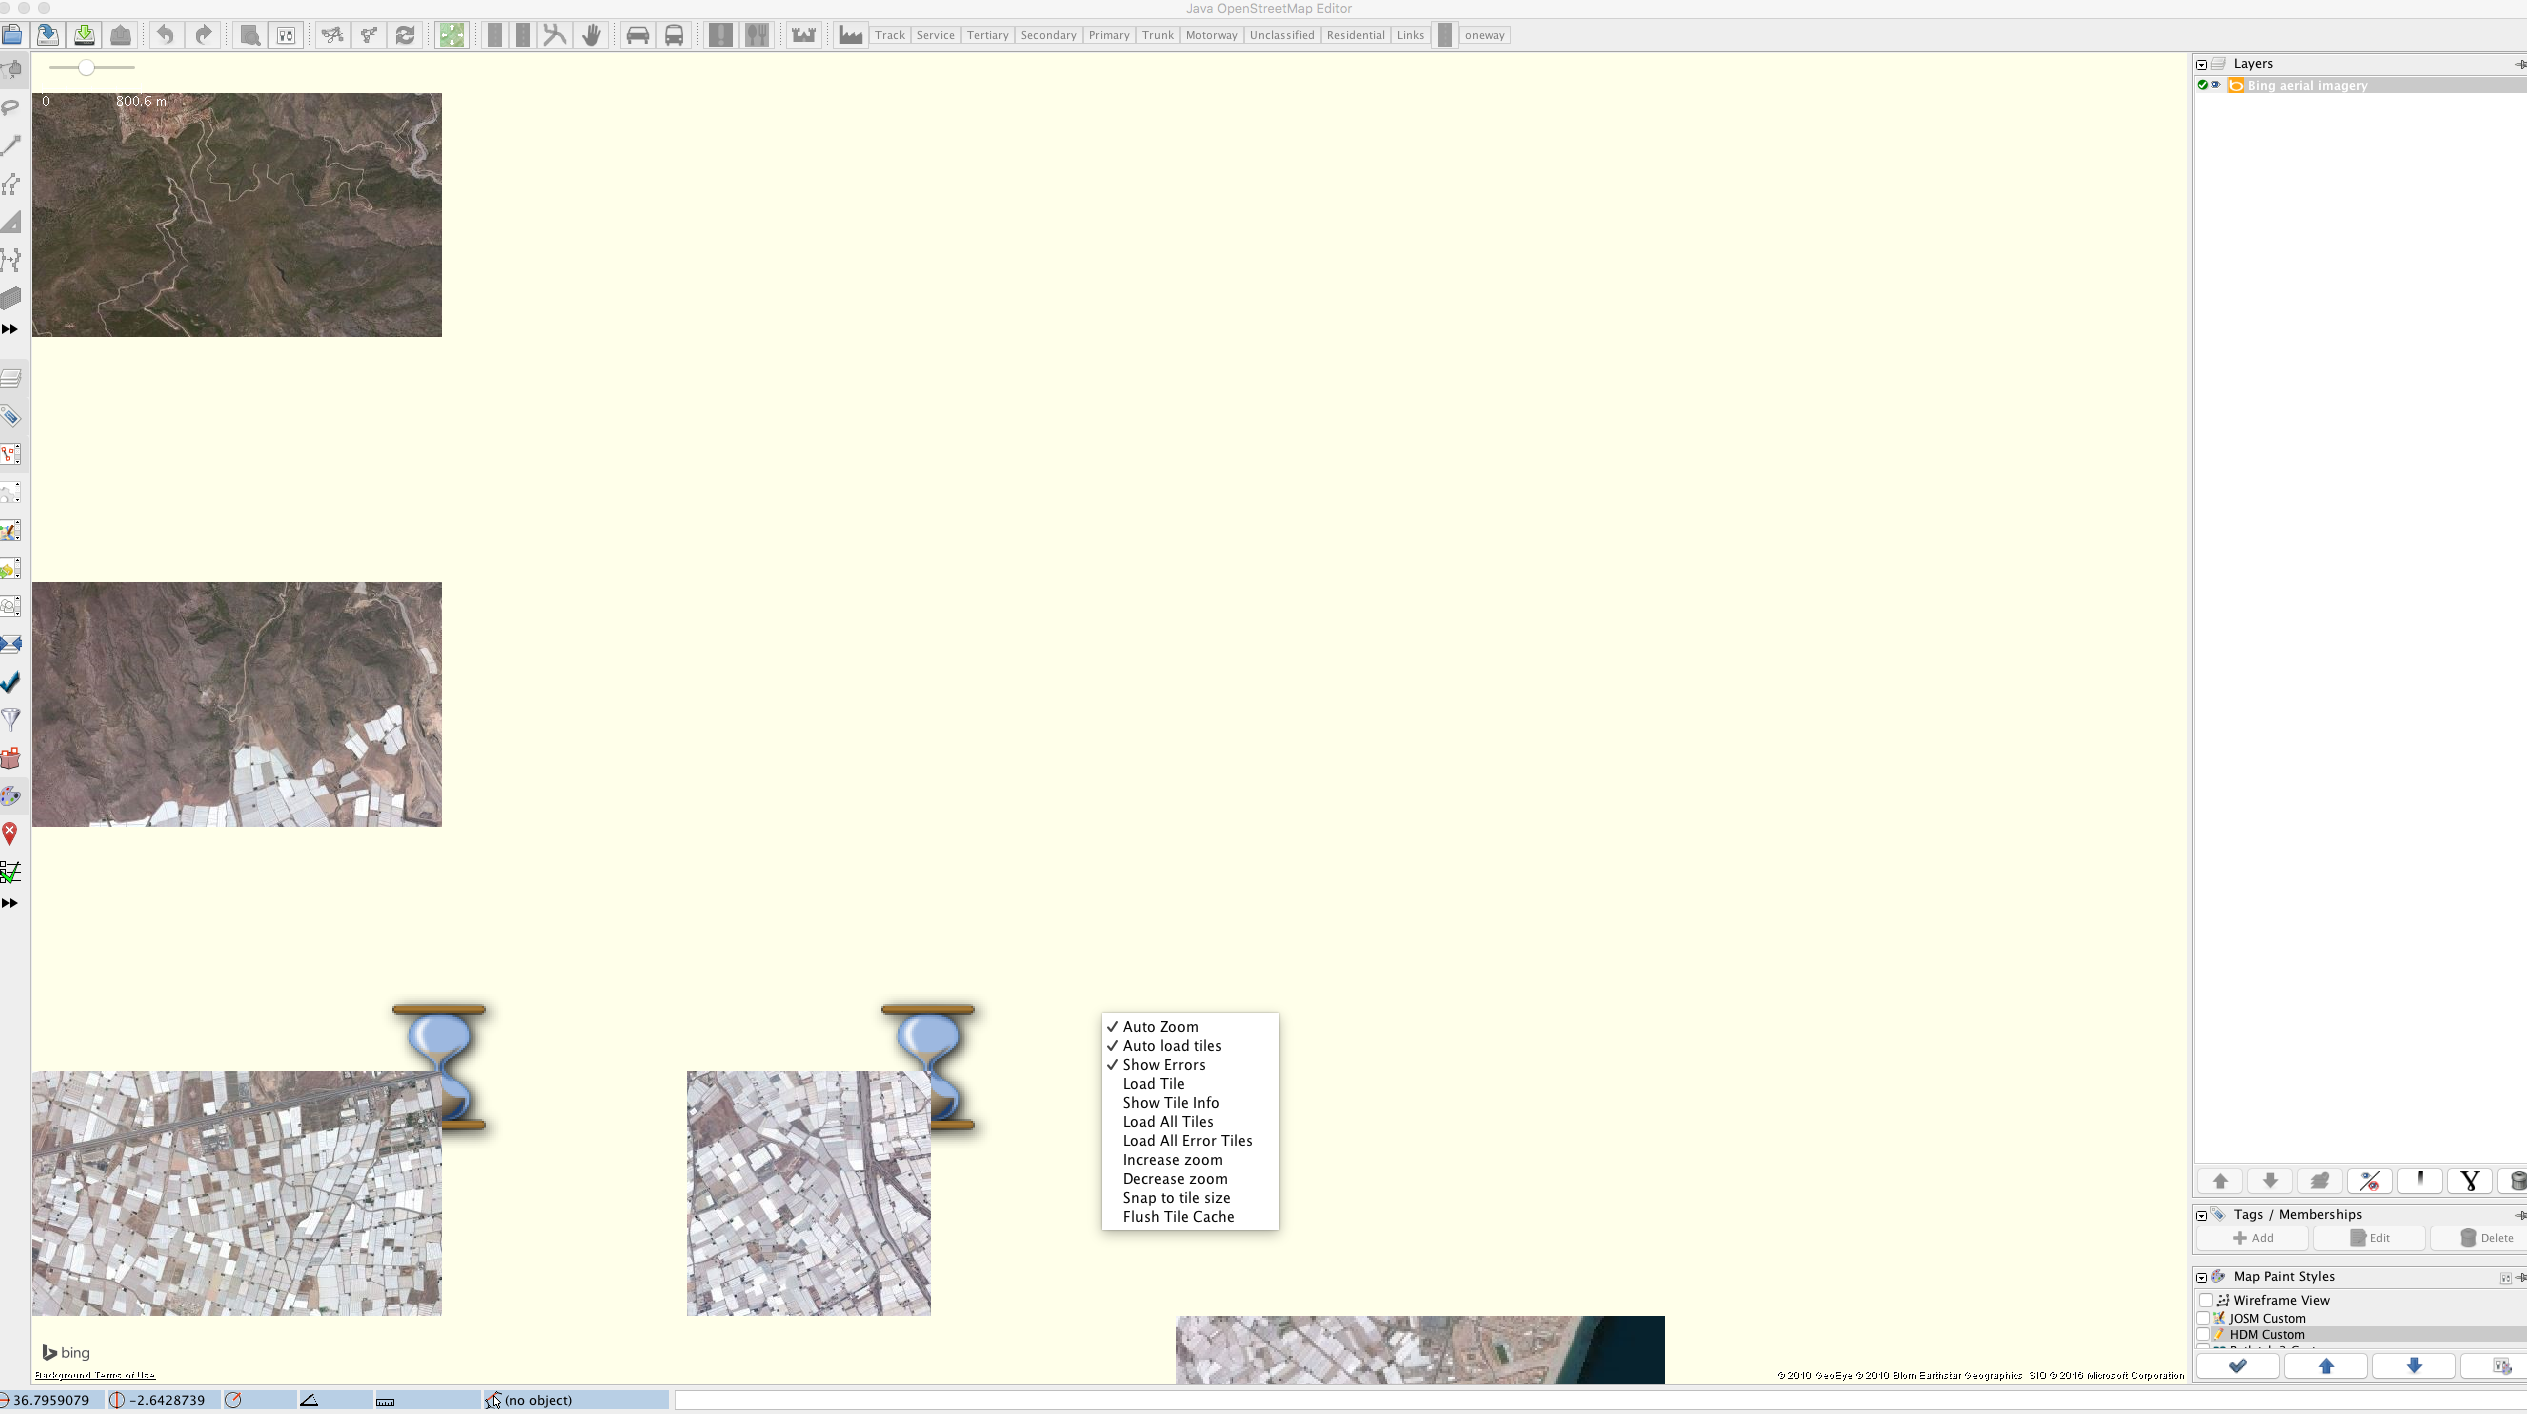The image size is (2527, 1414).
Task: Click the Motorway preset button
Action: [x=1211, y=35]
